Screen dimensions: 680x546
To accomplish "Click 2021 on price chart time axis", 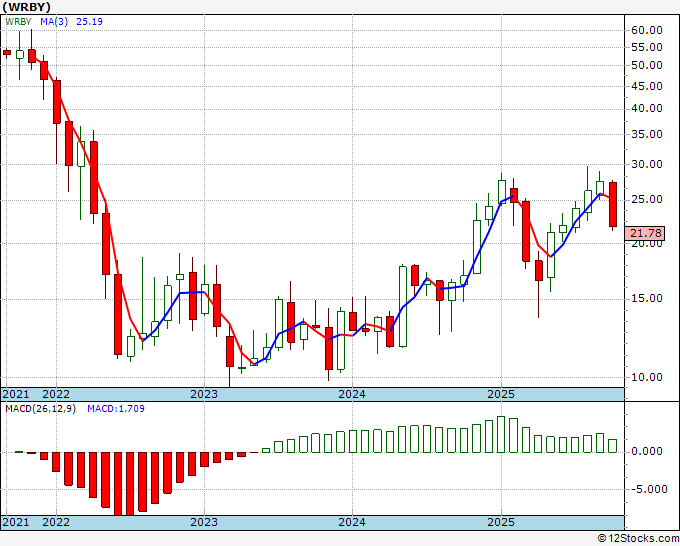I will tap(16, 394).
